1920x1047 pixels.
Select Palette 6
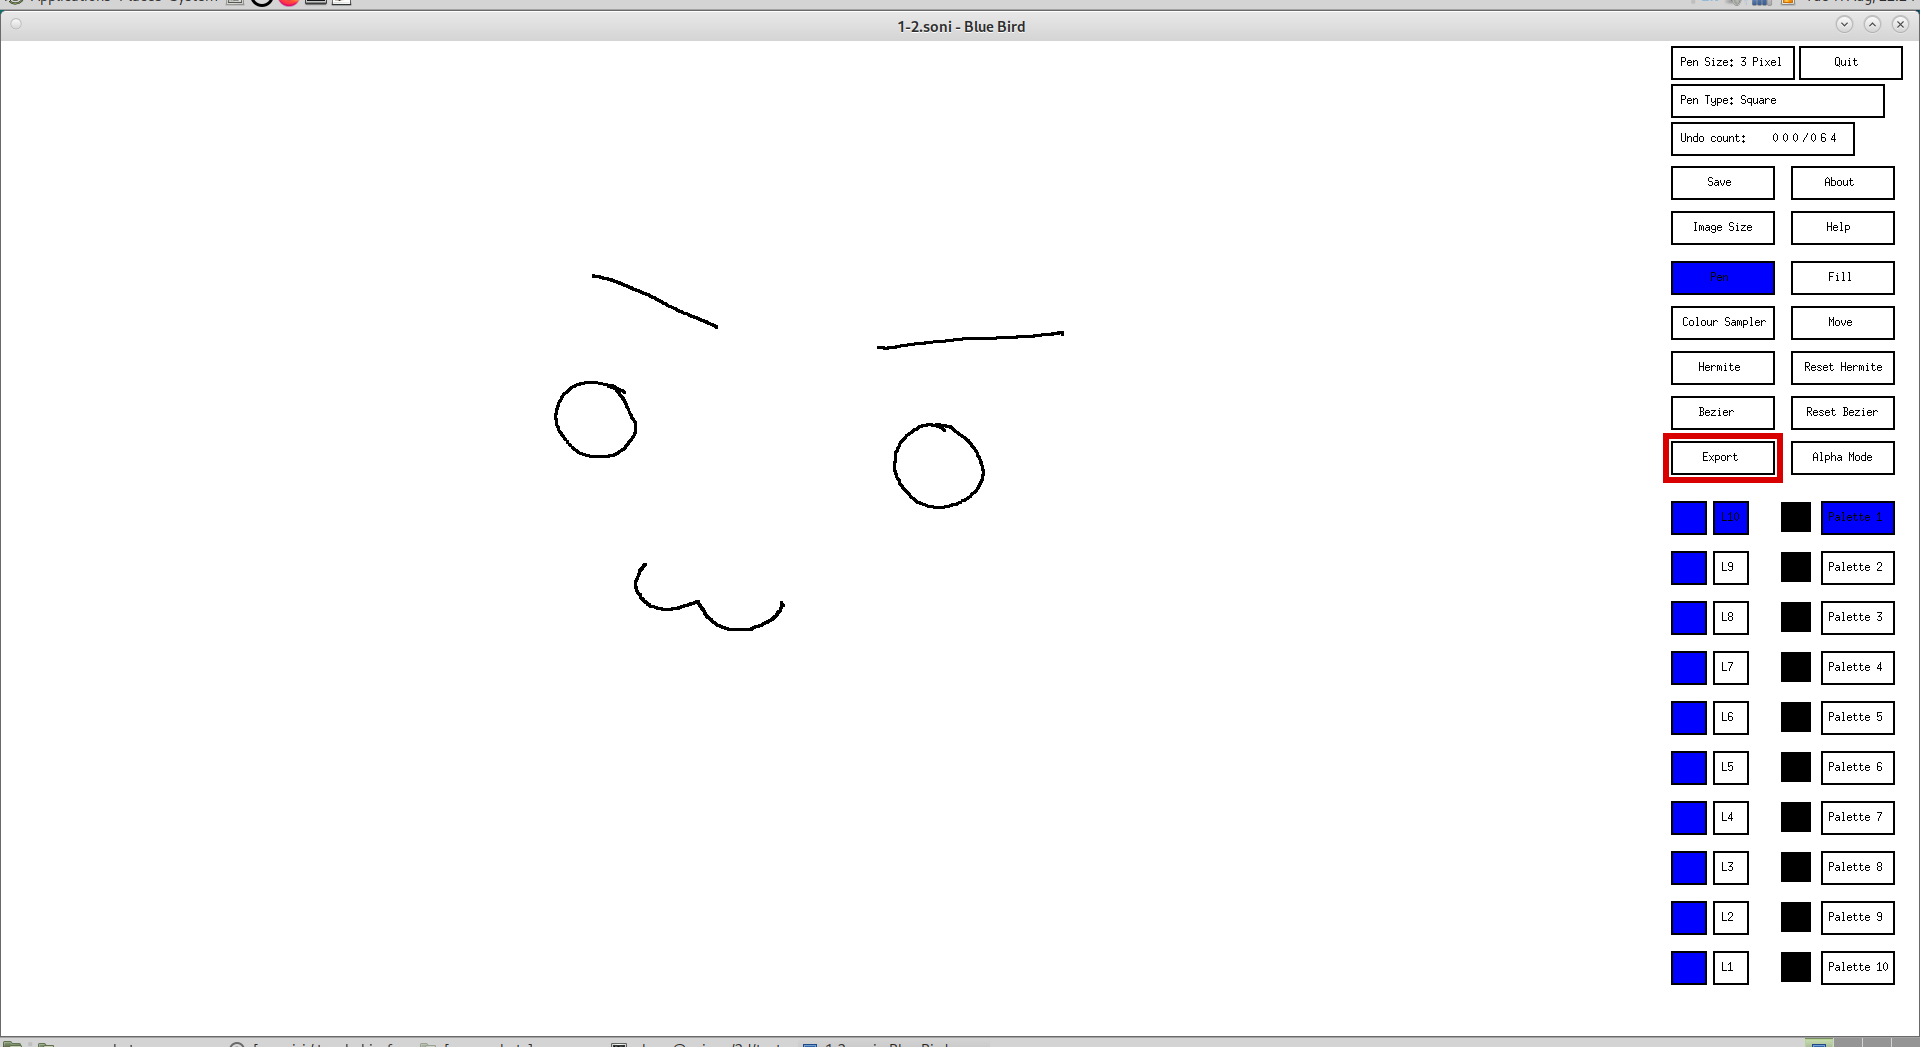(1857, 767)
